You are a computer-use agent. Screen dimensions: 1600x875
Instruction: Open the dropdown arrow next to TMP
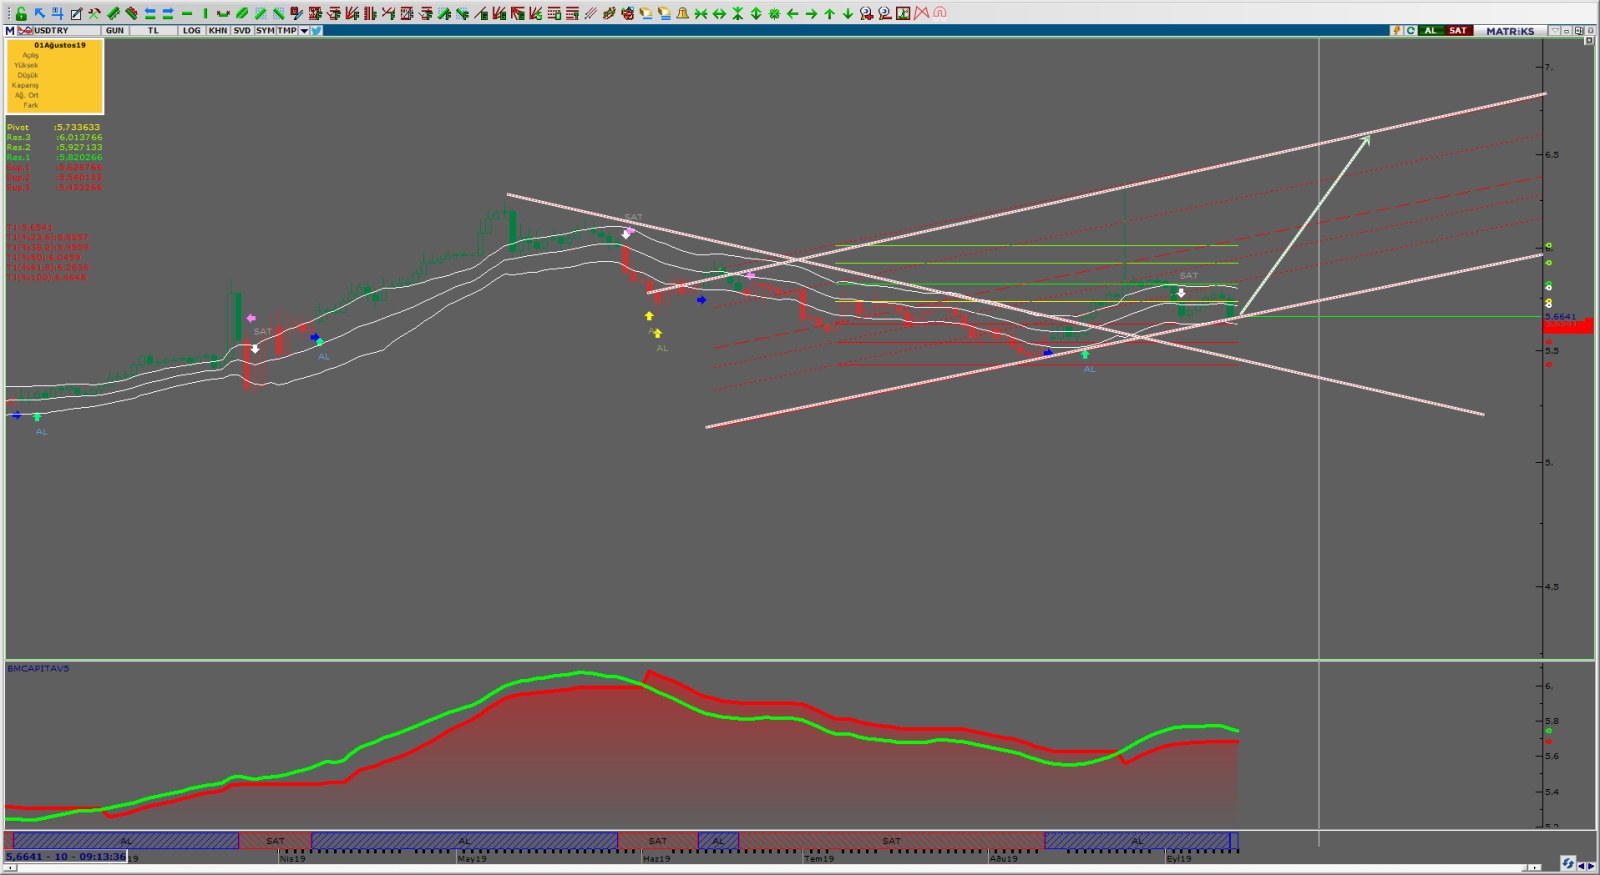tap(304, 31)
